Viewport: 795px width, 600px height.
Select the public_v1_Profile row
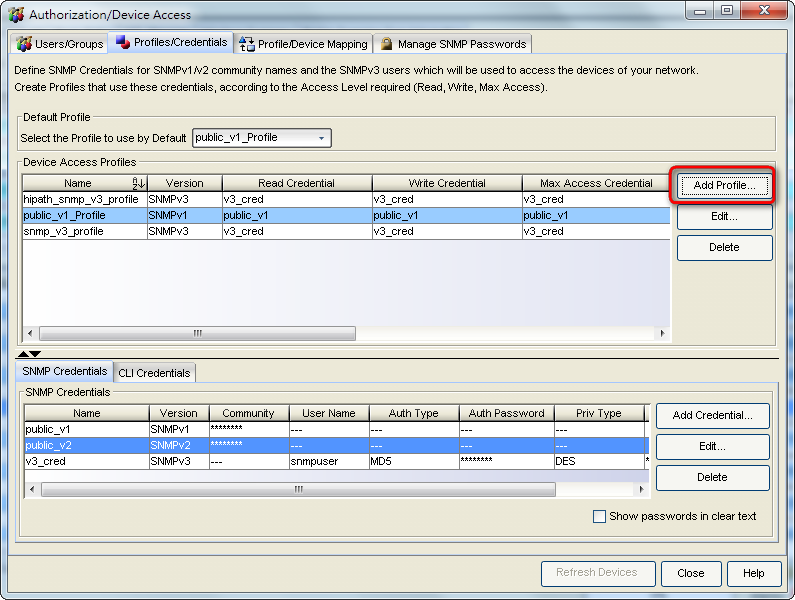point(346,216)
